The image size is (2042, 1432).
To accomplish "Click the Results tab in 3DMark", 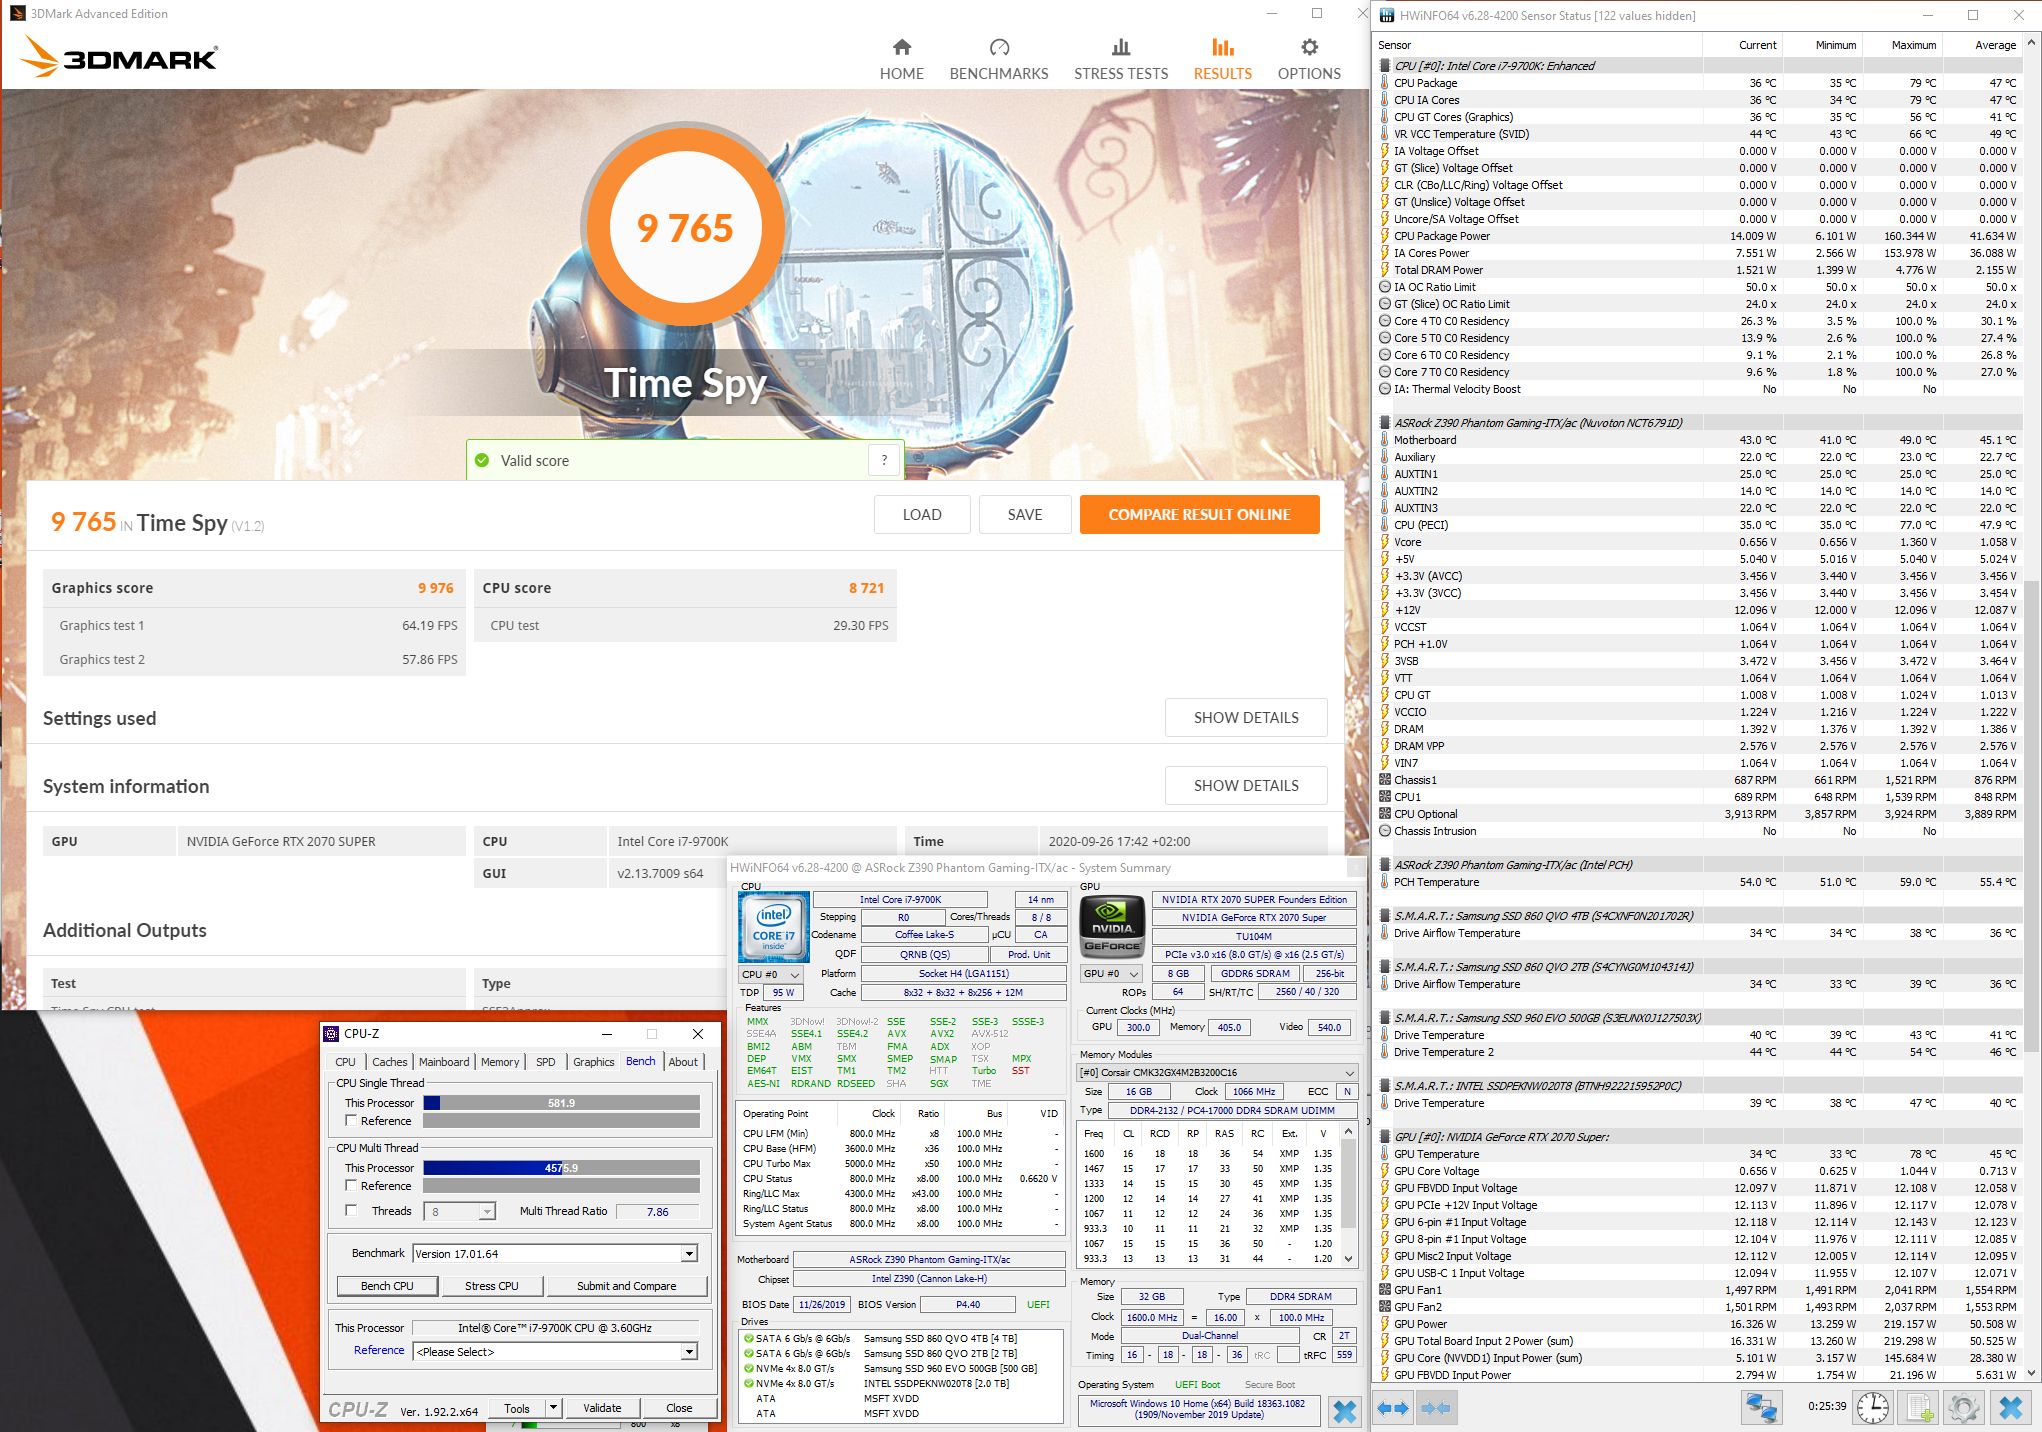I will [x=1222, y=60].
